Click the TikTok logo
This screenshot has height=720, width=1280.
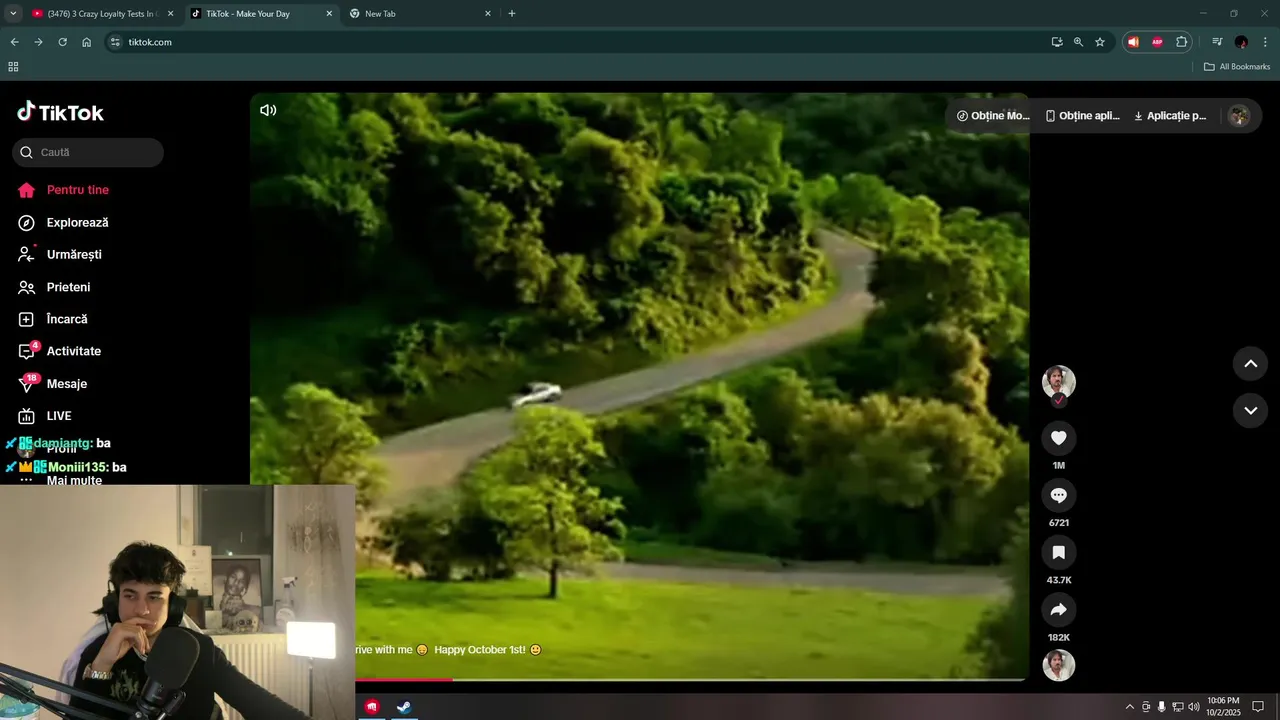coord(60,112)
